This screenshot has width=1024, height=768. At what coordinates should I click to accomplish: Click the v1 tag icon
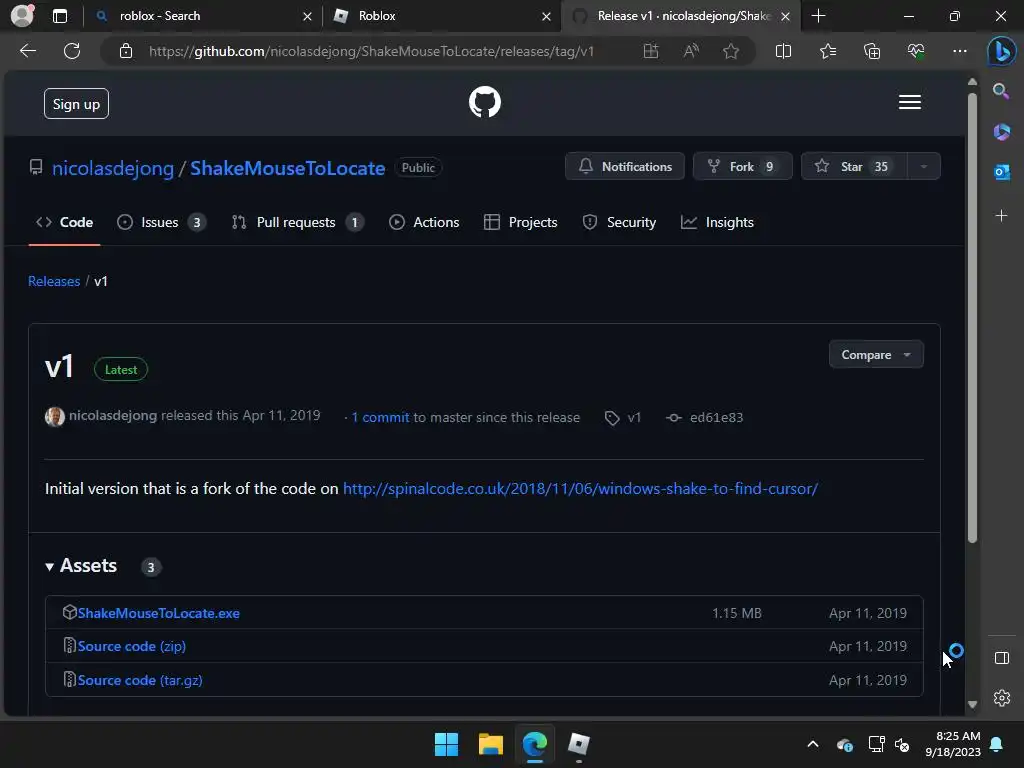(x=612, y=418)
